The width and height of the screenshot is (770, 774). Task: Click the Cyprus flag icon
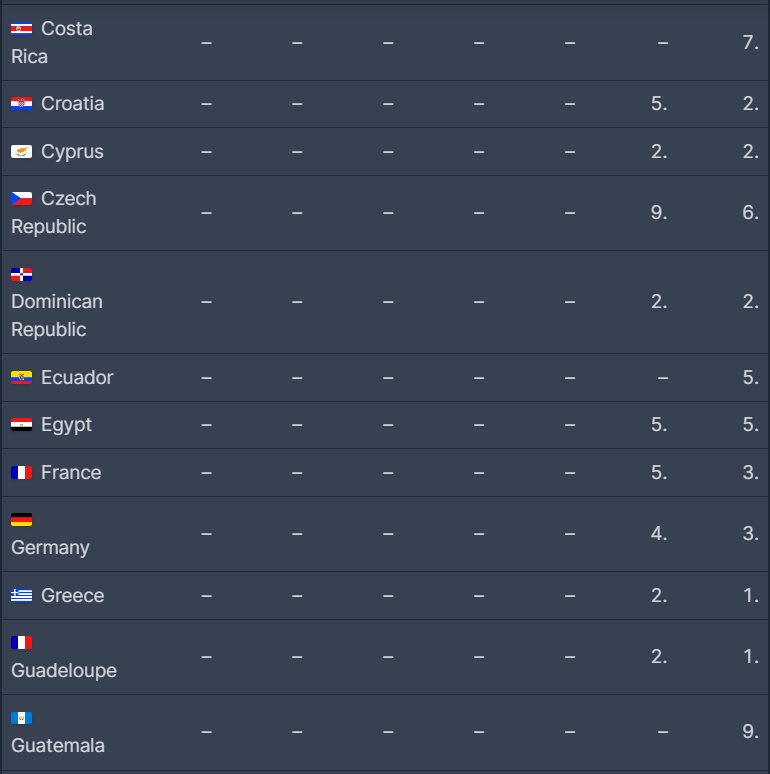(21, 152)
